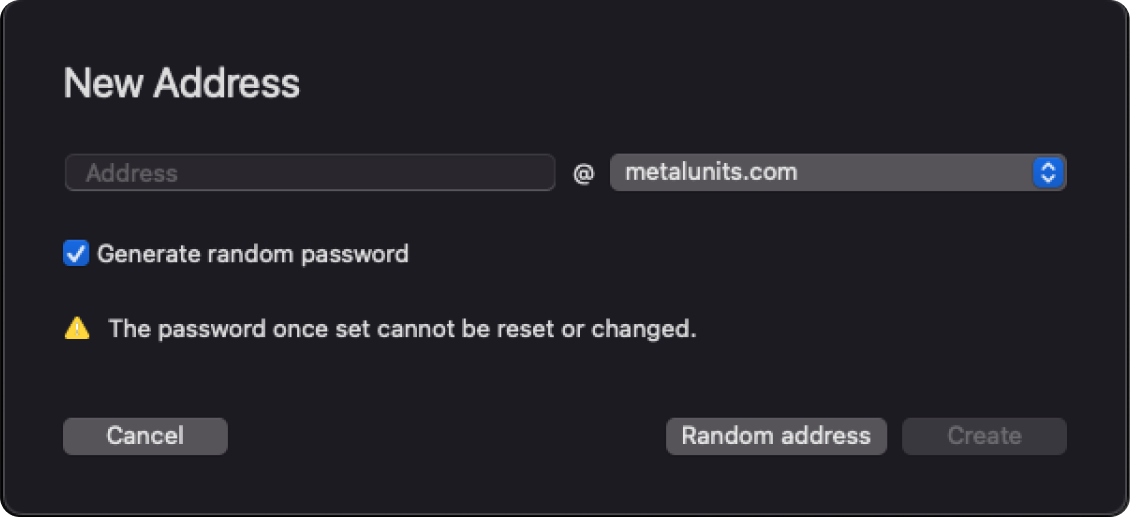The image size is (1130, 517).
Task: Click the yellow warning triangle icon
Action: point(77,329)
